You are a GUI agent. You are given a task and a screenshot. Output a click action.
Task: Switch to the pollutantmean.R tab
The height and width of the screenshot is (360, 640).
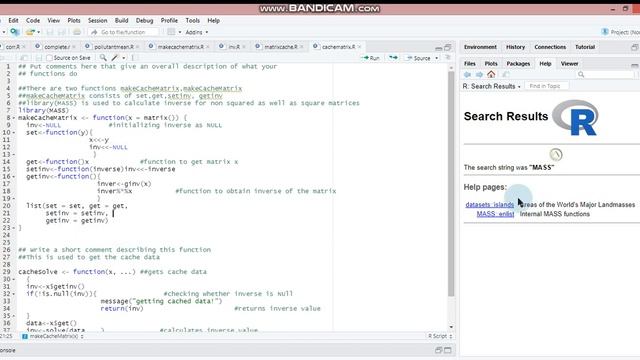click(x=113, y=47)
